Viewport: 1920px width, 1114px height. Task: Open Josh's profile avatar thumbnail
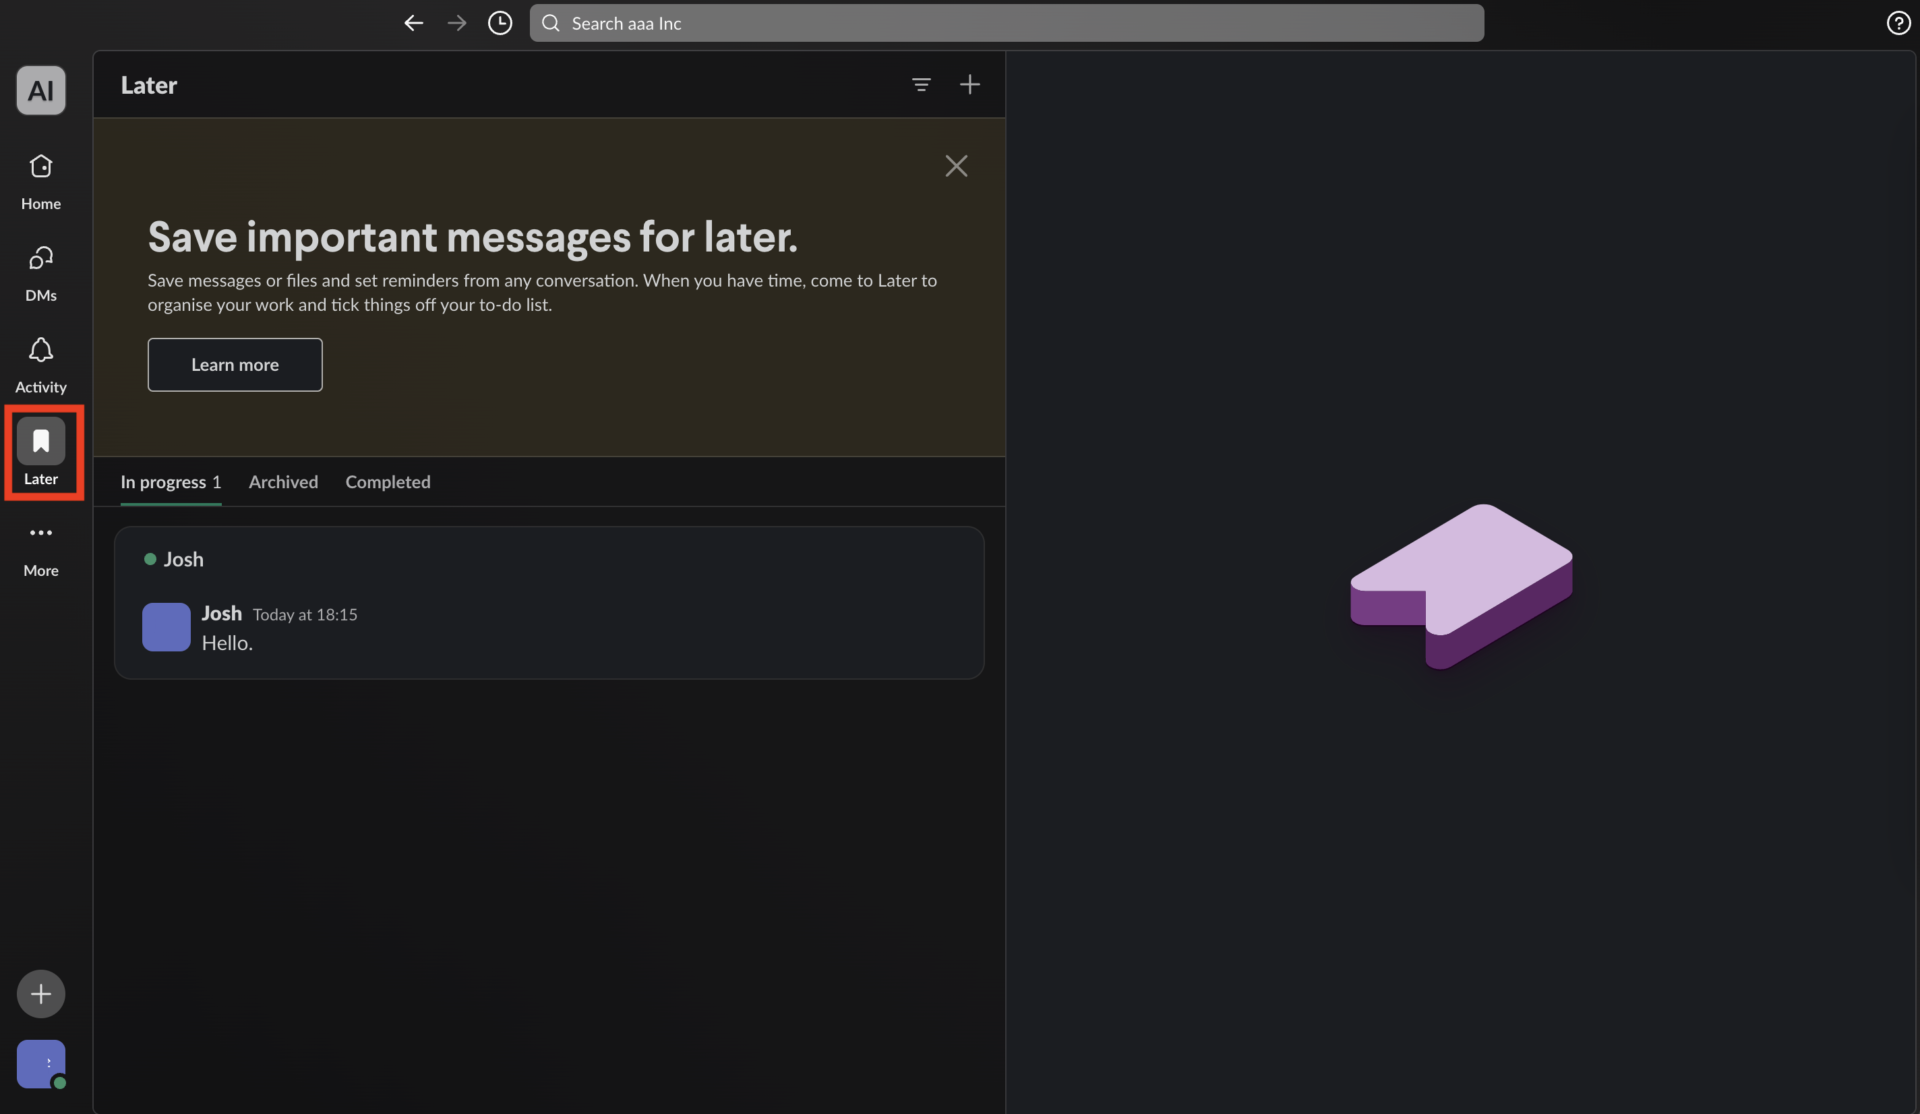pos(165,627)
